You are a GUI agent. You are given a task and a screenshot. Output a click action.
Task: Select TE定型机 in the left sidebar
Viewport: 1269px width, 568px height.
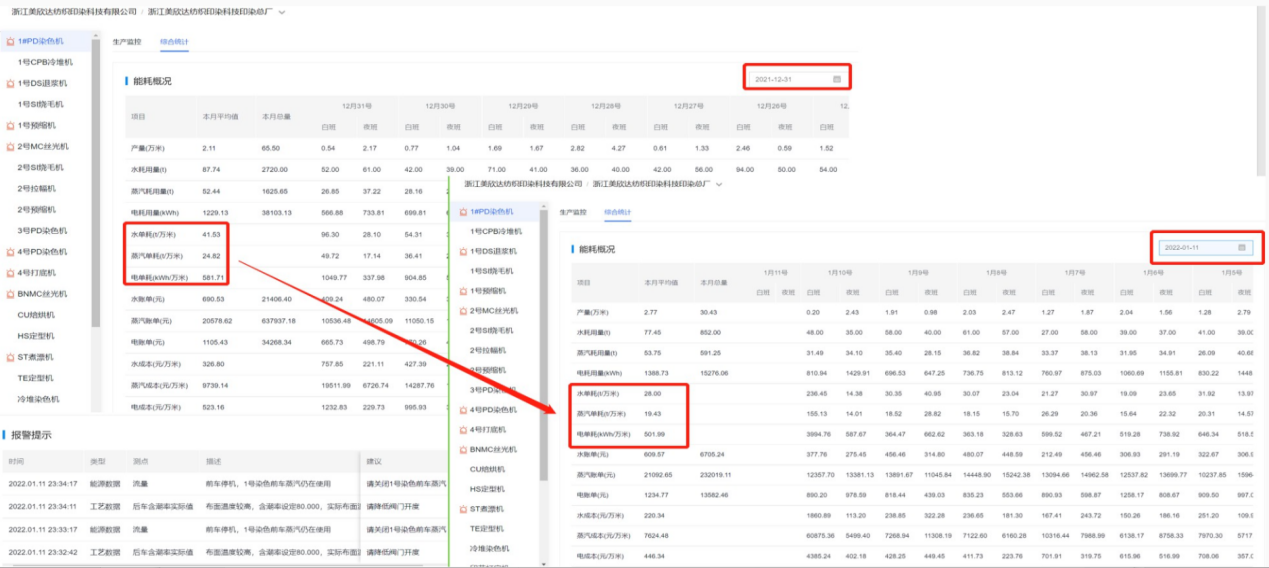[38, 378]
